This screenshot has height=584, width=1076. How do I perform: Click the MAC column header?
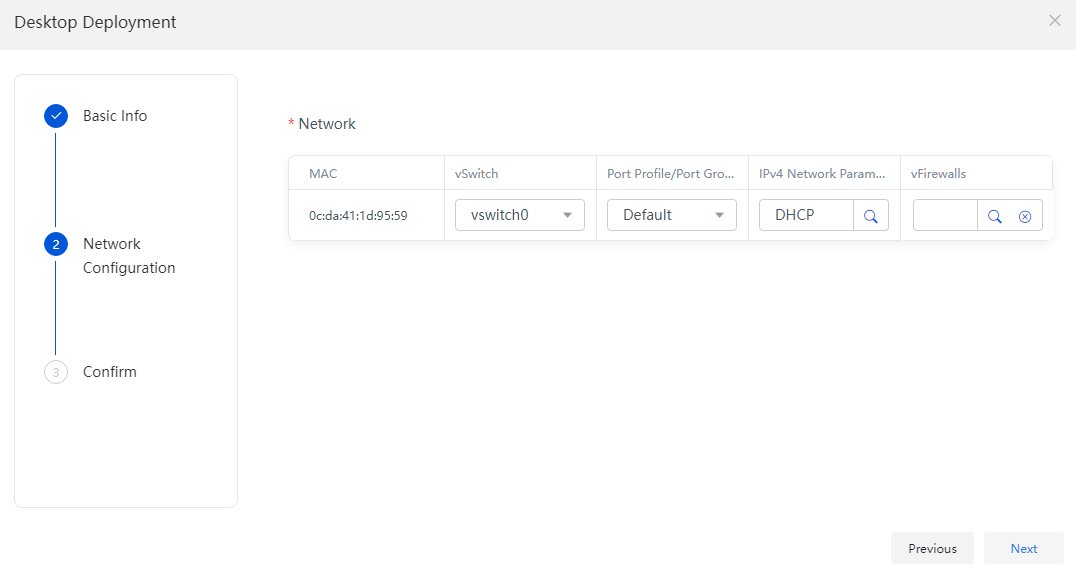click(x=323, y=174)
